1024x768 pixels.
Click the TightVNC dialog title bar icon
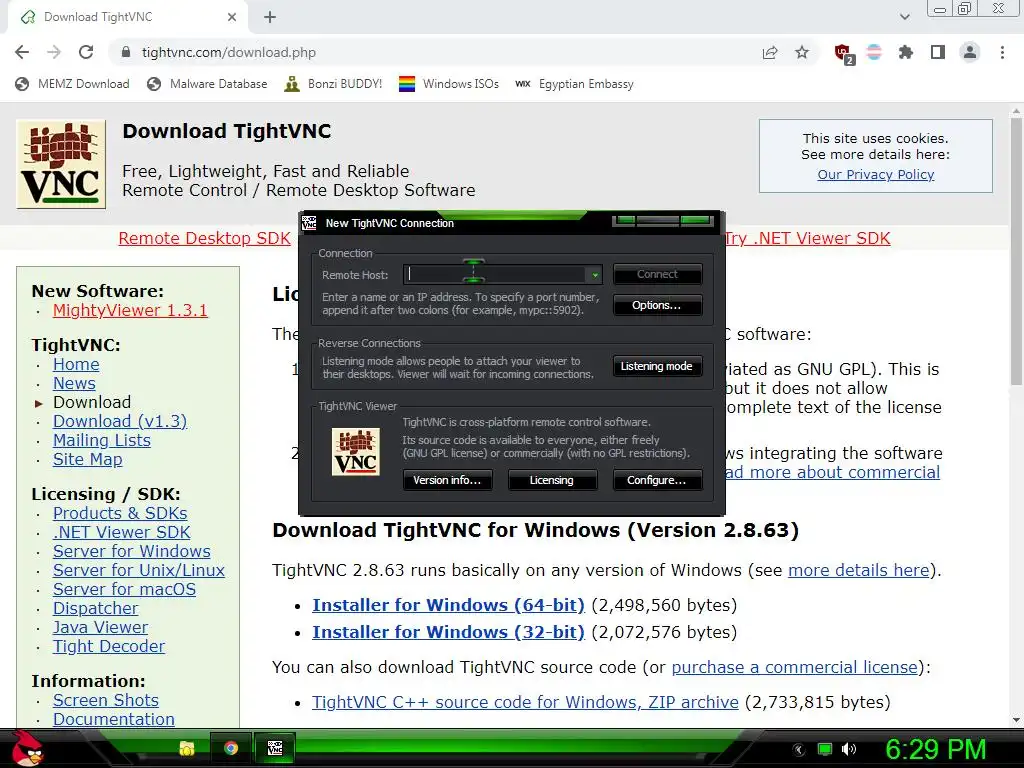tap(310, 223)
